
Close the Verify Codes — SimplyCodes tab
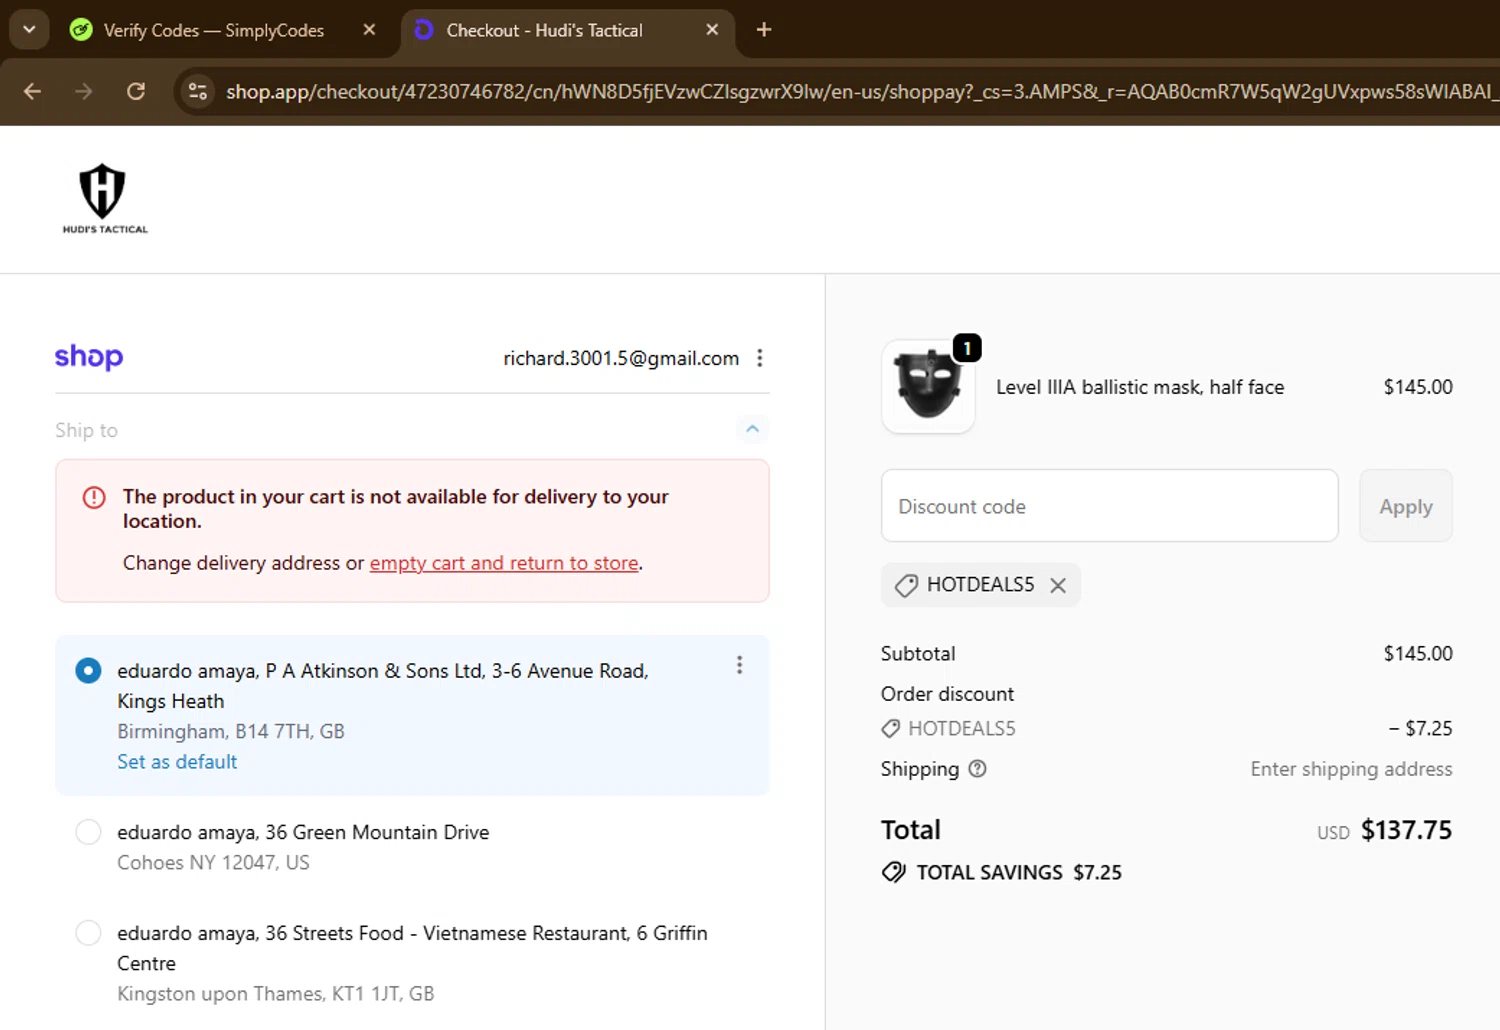tap(369, 30)
